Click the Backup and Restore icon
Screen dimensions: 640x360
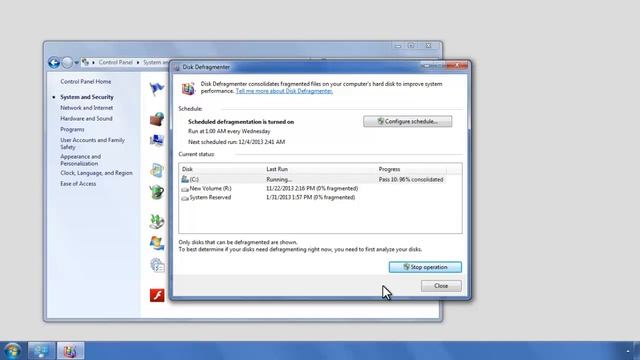[157, 221]
